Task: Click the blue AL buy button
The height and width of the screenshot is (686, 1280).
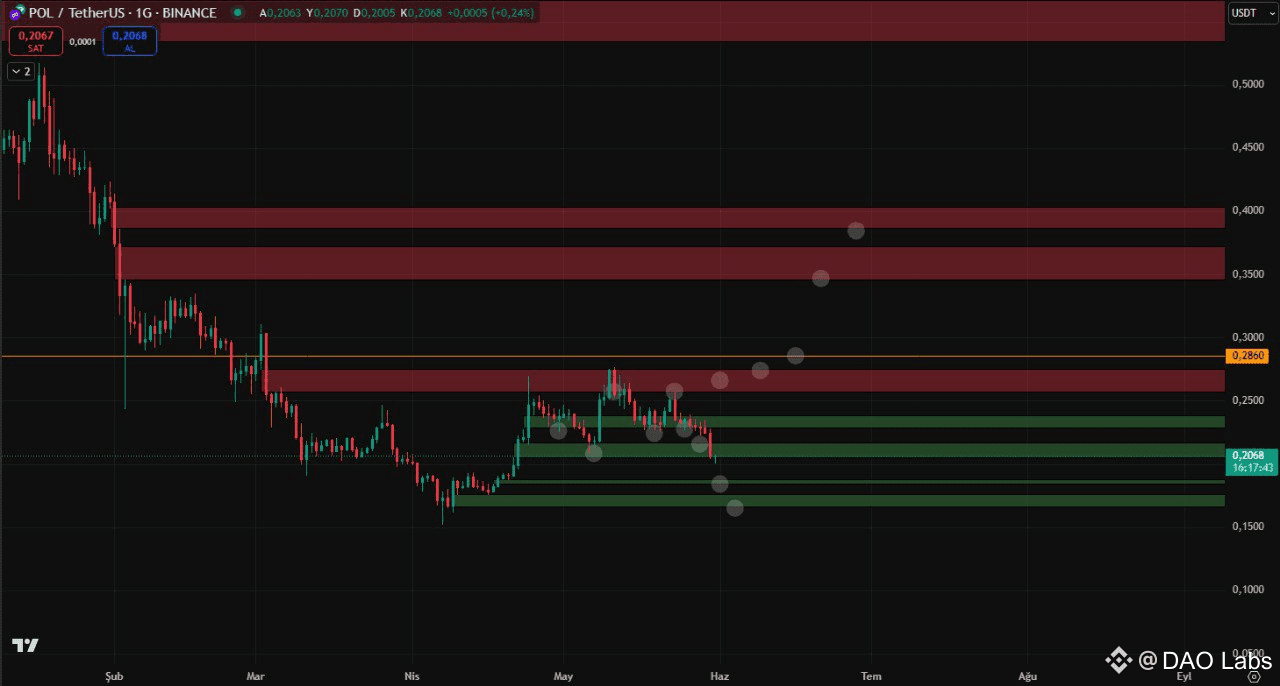Action: coord(128,41)
